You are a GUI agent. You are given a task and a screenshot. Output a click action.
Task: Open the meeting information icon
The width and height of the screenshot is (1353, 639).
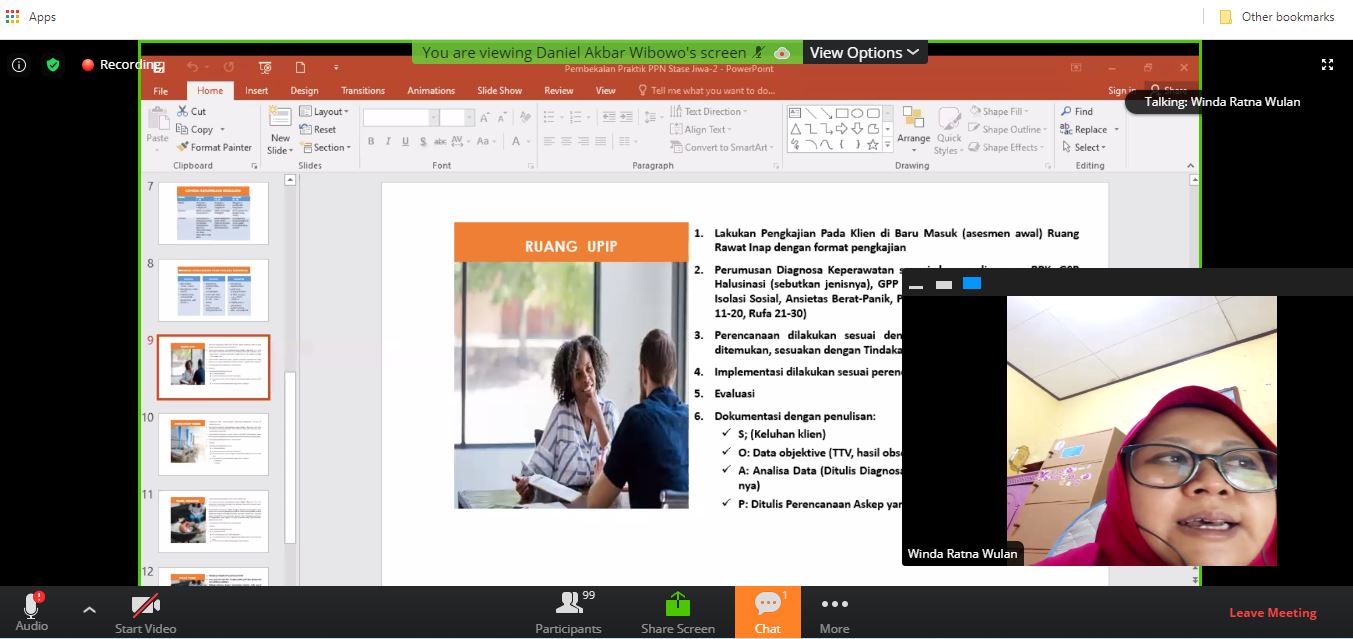[19, 65]
